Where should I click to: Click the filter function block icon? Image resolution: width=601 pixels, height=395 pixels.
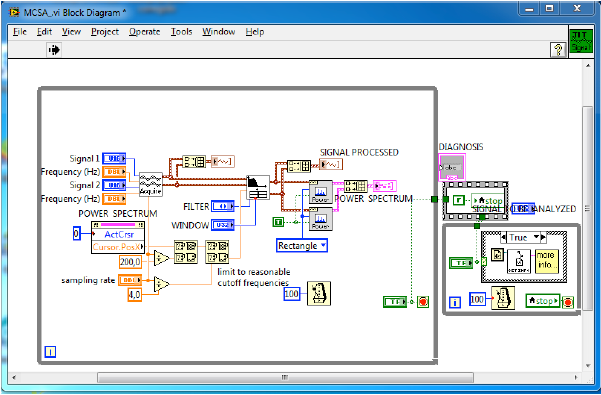click(258, 187)
